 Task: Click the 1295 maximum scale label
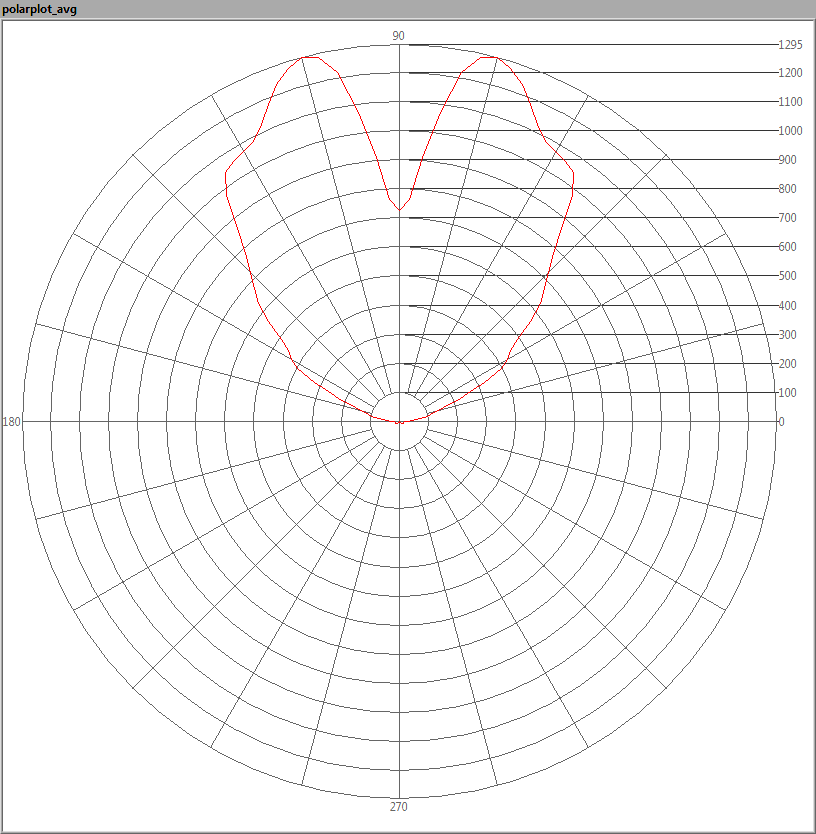(x=790, y=44)
